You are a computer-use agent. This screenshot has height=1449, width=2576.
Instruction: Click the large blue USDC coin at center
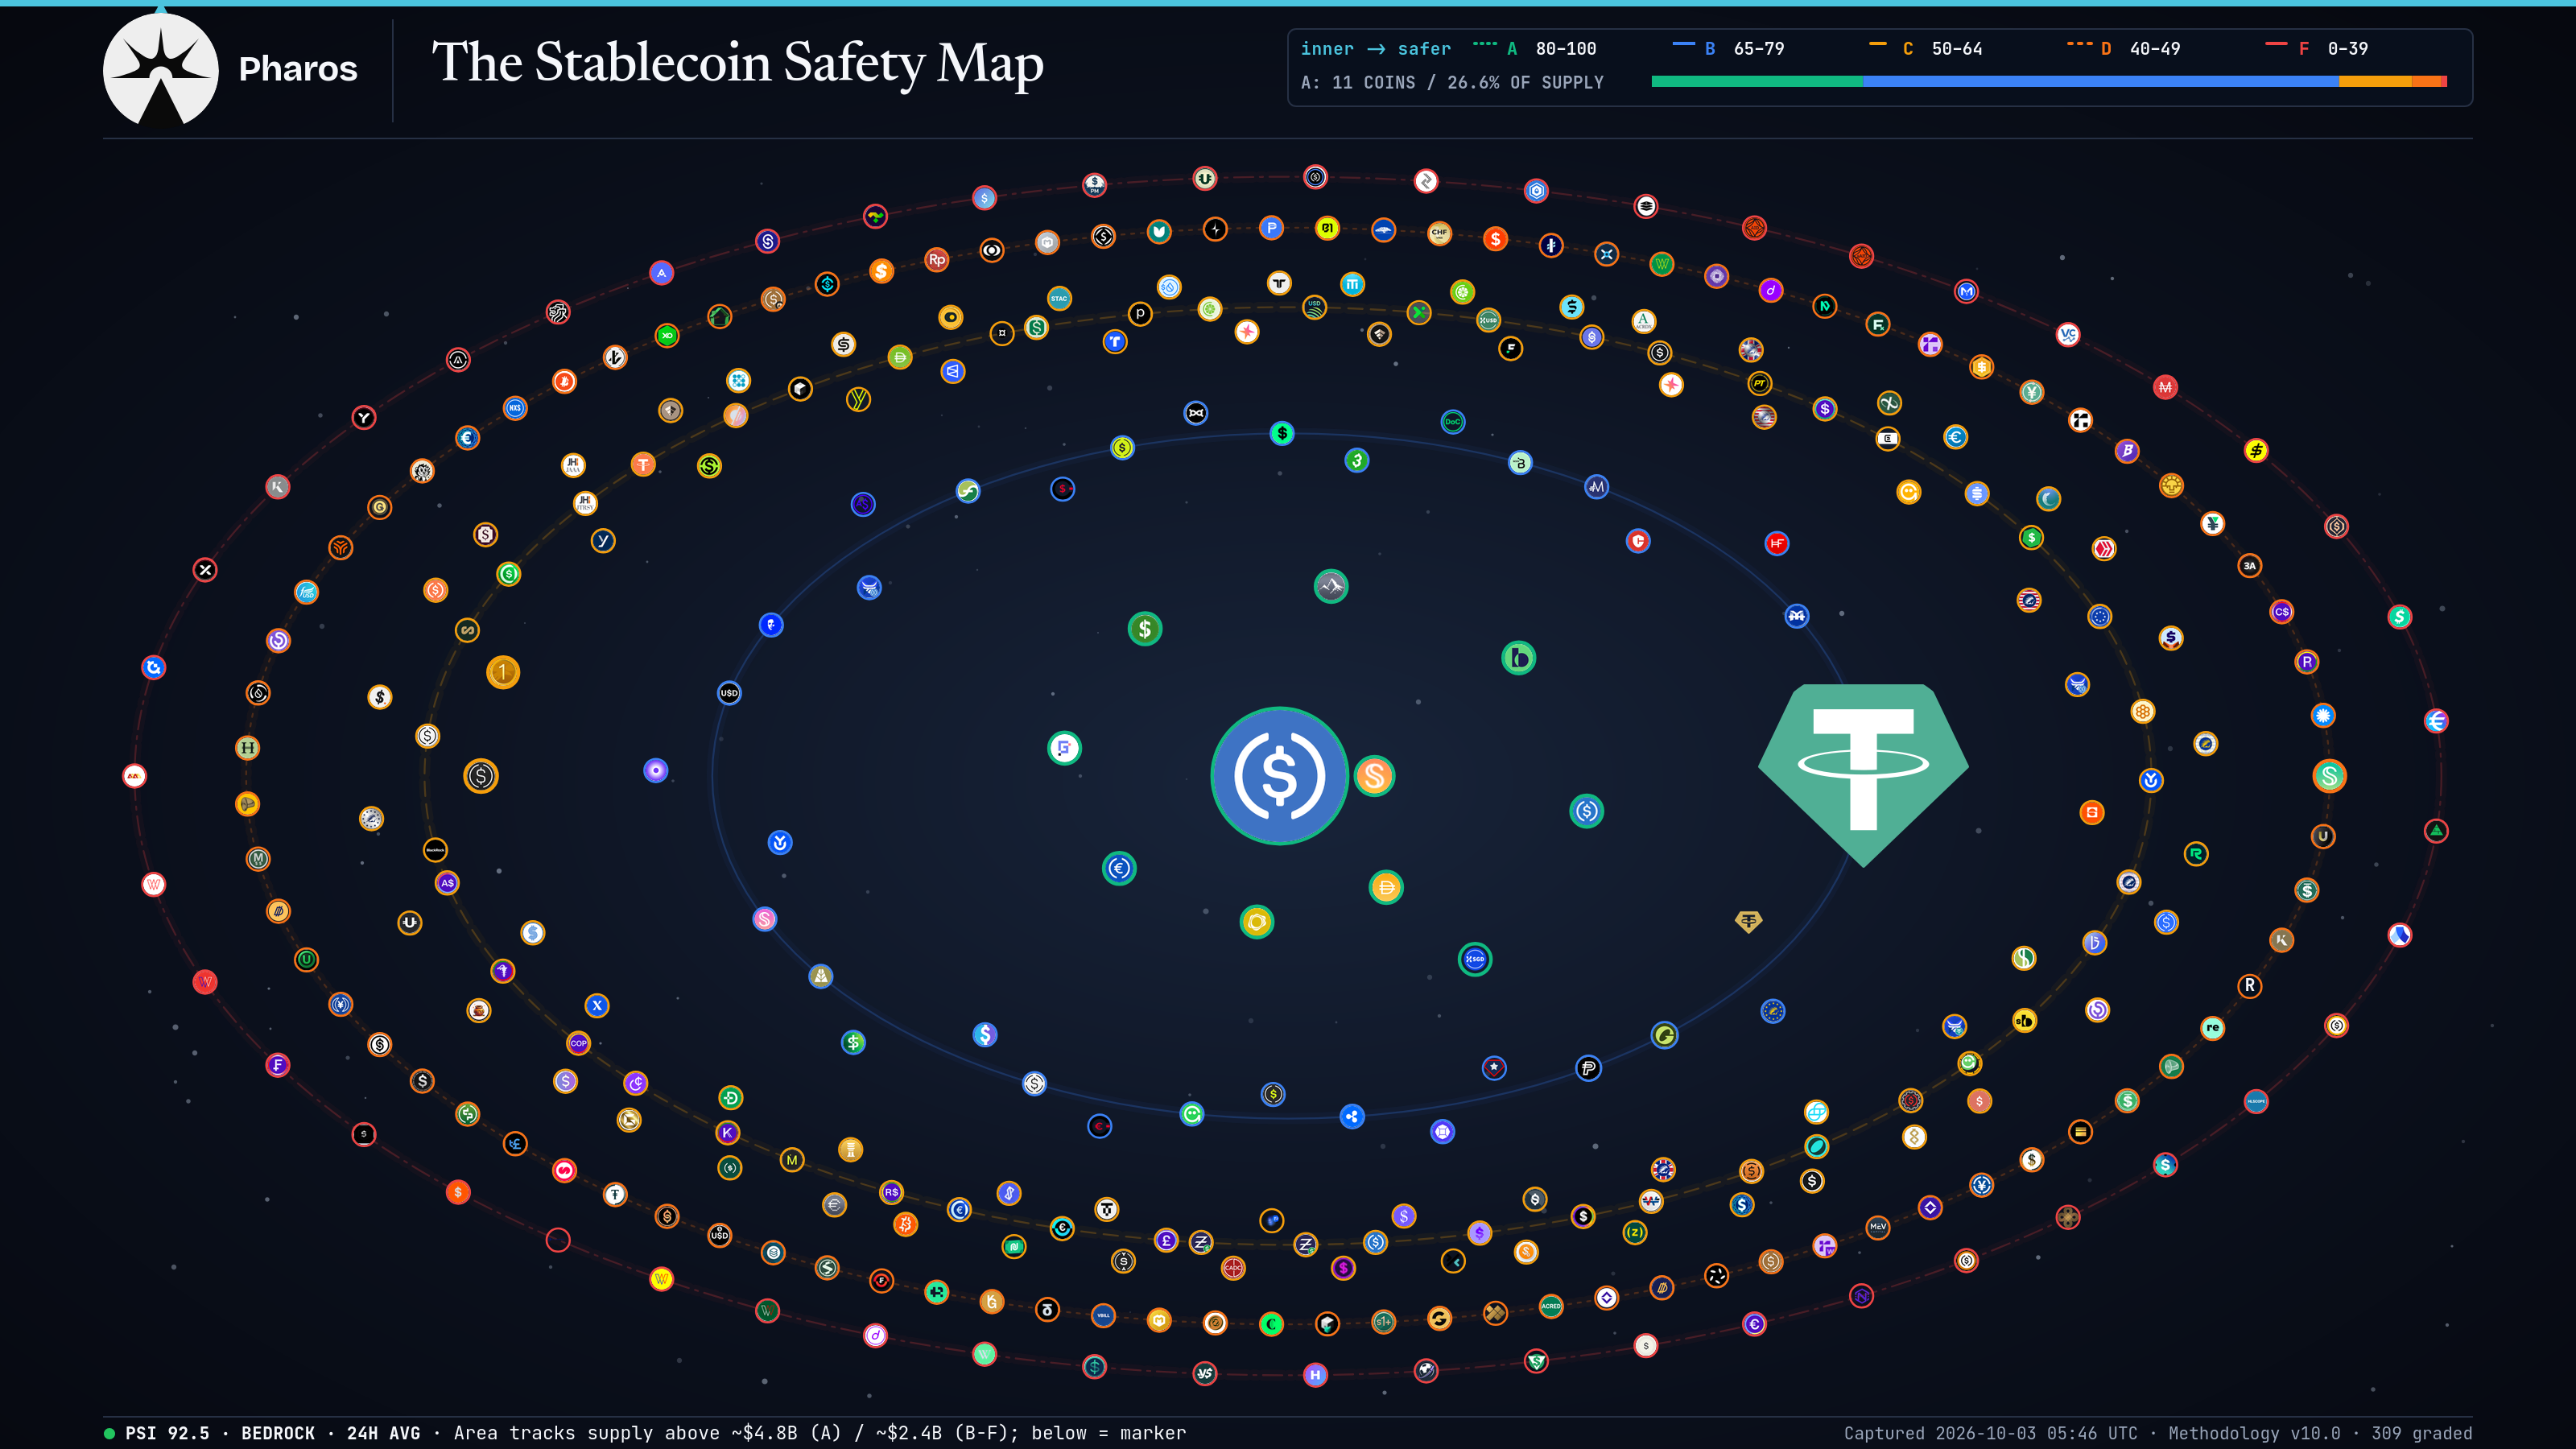coord(1279,776)
